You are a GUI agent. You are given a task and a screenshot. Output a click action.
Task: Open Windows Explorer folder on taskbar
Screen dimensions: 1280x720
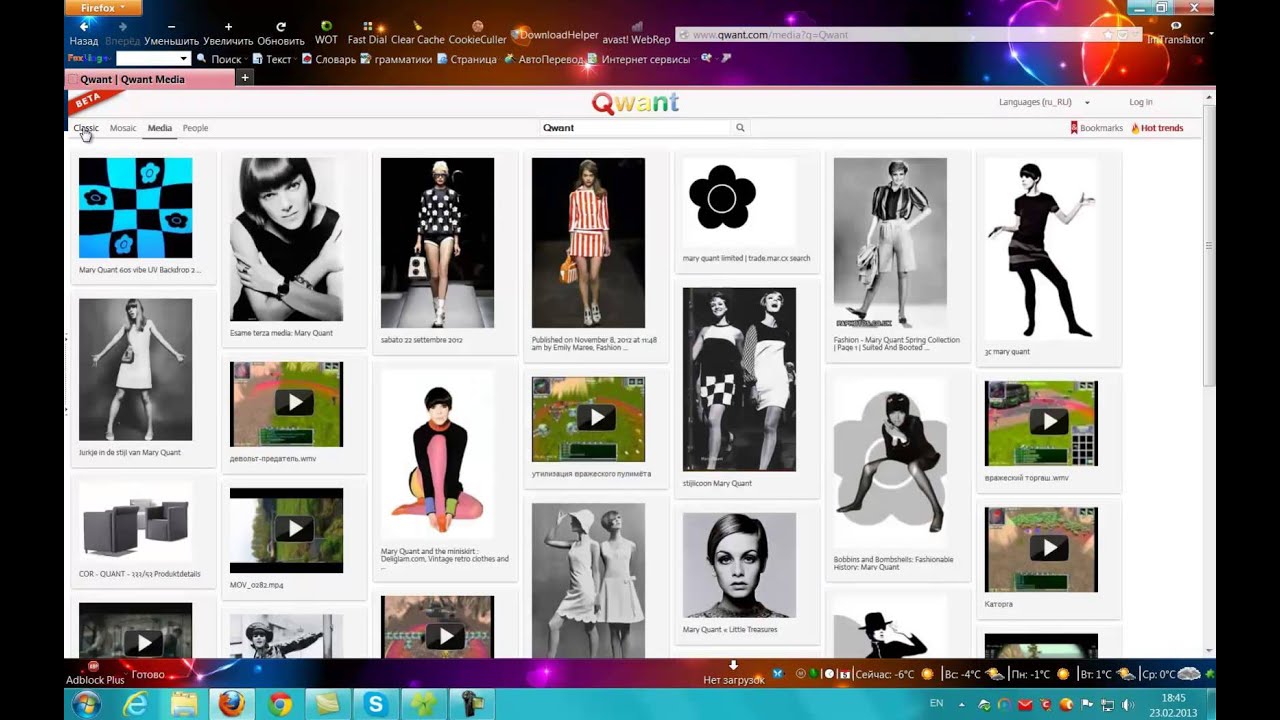click(x=184, y=704)
